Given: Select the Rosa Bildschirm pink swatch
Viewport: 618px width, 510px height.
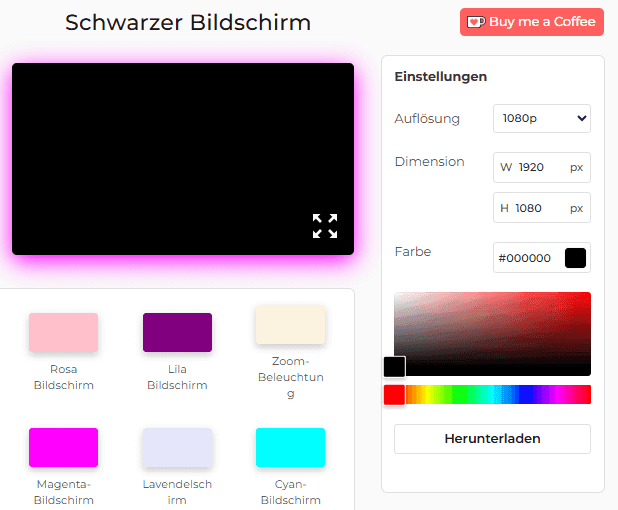Looking at the screenshot, I should coord(63,332).
